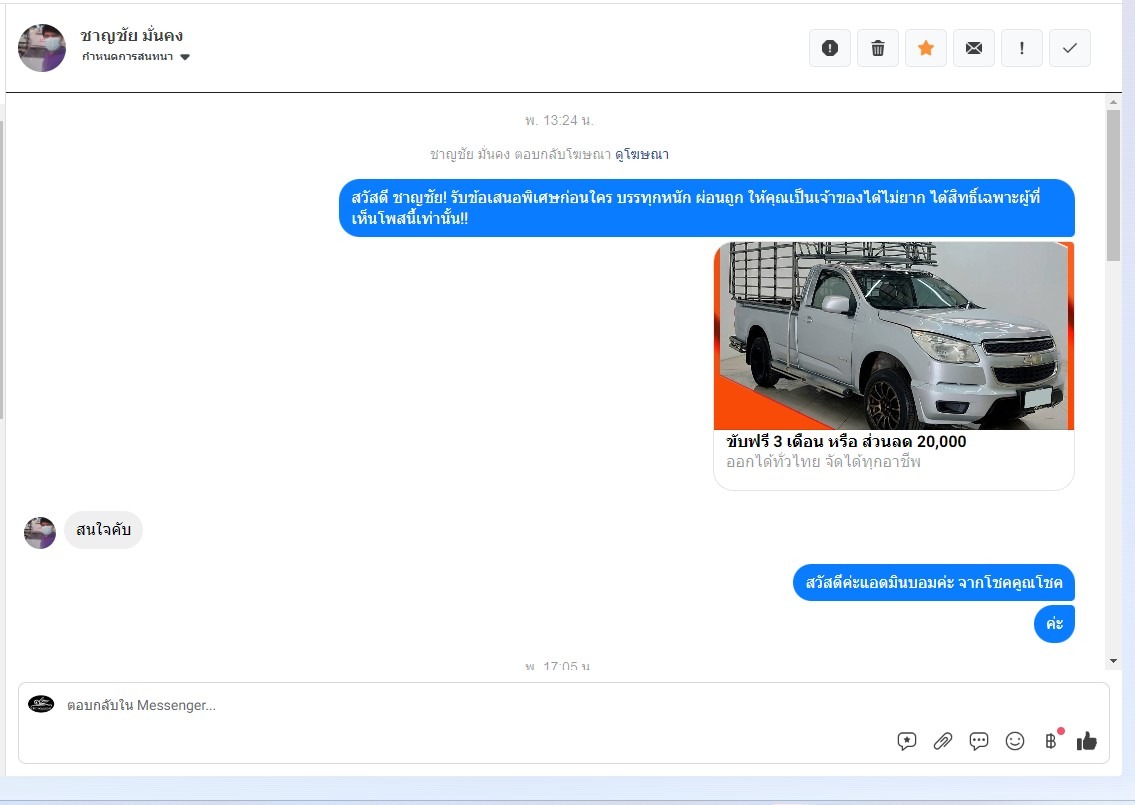Click the ad title ขับฟรี 3 เดือน
The image size is (1135, 805).
click(x=846, y=441)
